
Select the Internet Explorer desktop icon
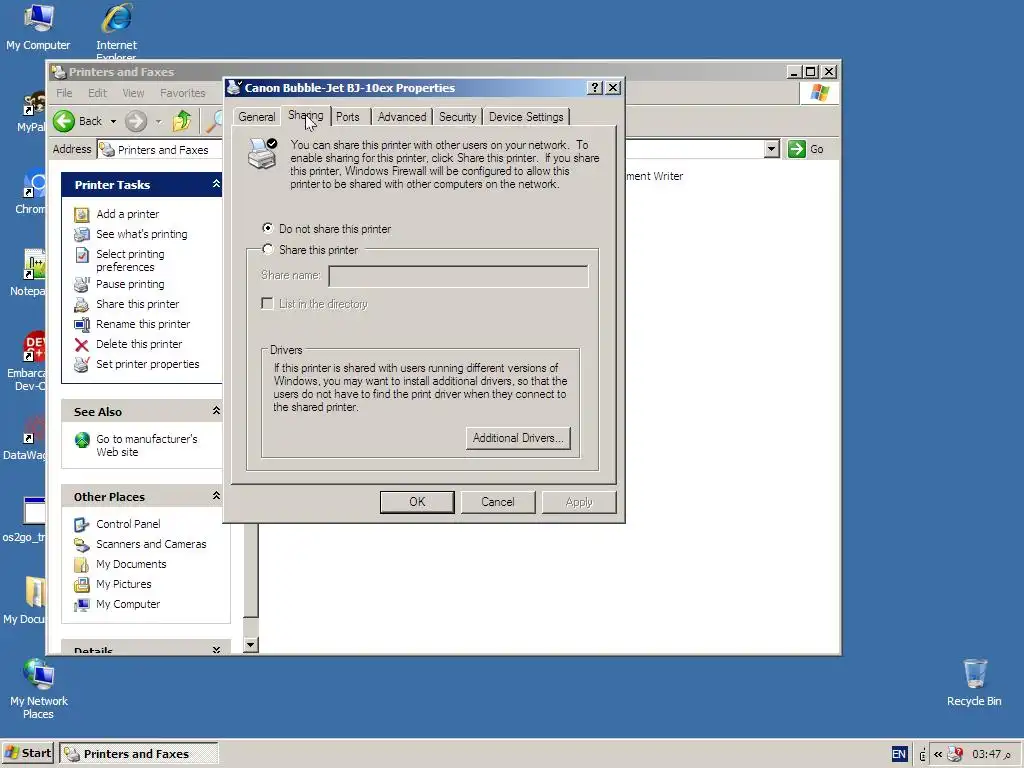(116, 31)
